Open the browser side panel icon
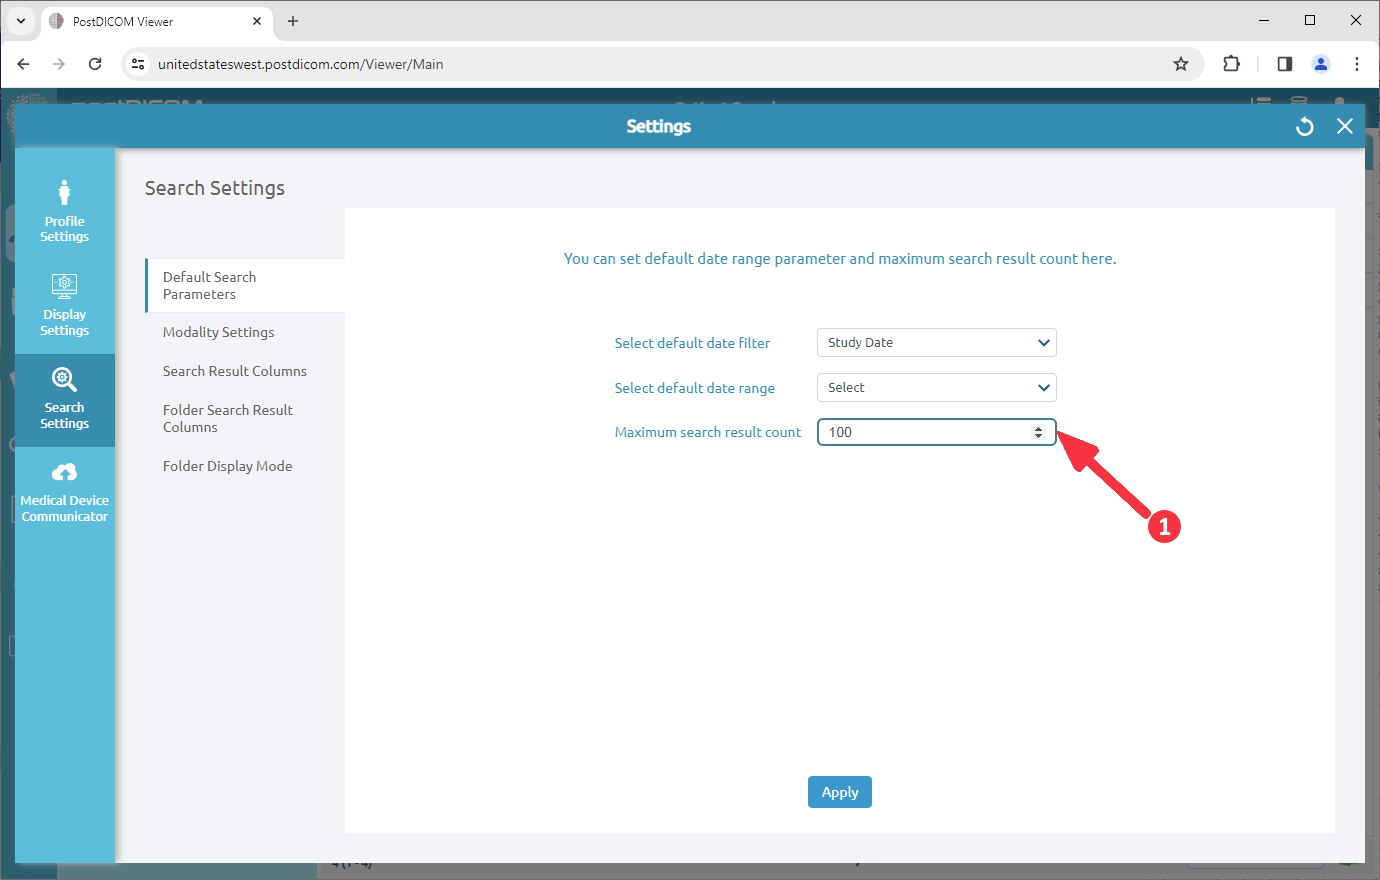This screenshot has height=880, width=1380. pyautogui.click(x=1284, y=63)
